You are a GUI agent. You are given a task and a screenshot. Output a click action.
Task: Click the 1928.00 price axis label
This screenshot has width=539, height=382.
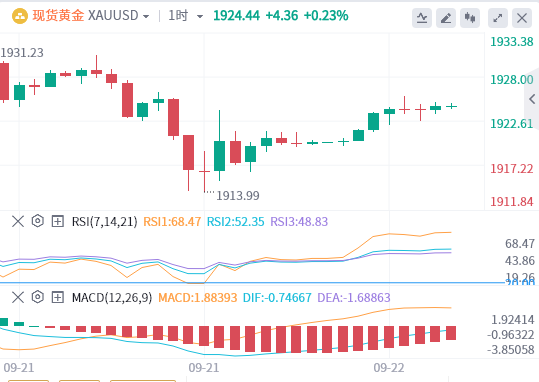[512, 80]
